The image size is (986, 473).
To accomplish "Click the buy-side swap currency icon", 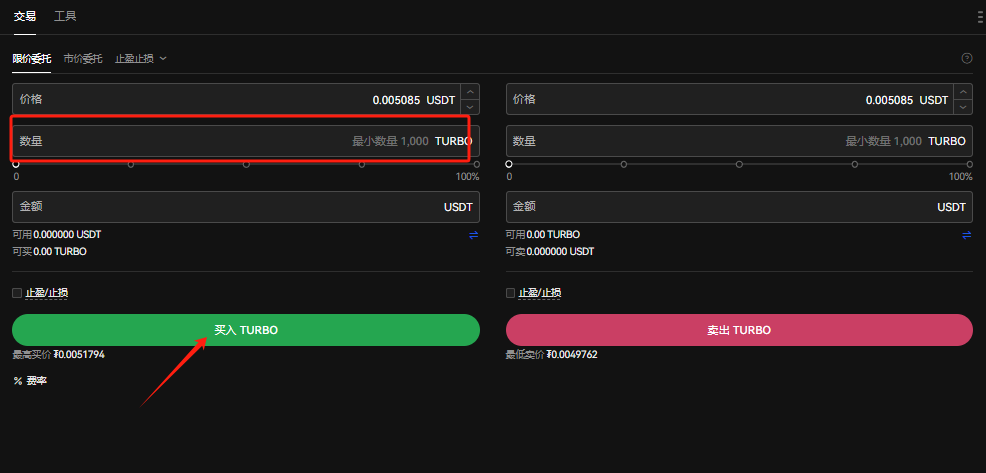I will click(x=474, y=235).
